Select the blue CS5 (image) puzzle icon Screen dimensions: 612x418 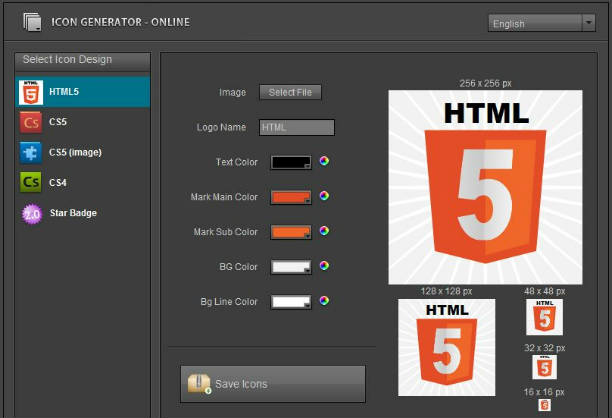click(31, 152)
